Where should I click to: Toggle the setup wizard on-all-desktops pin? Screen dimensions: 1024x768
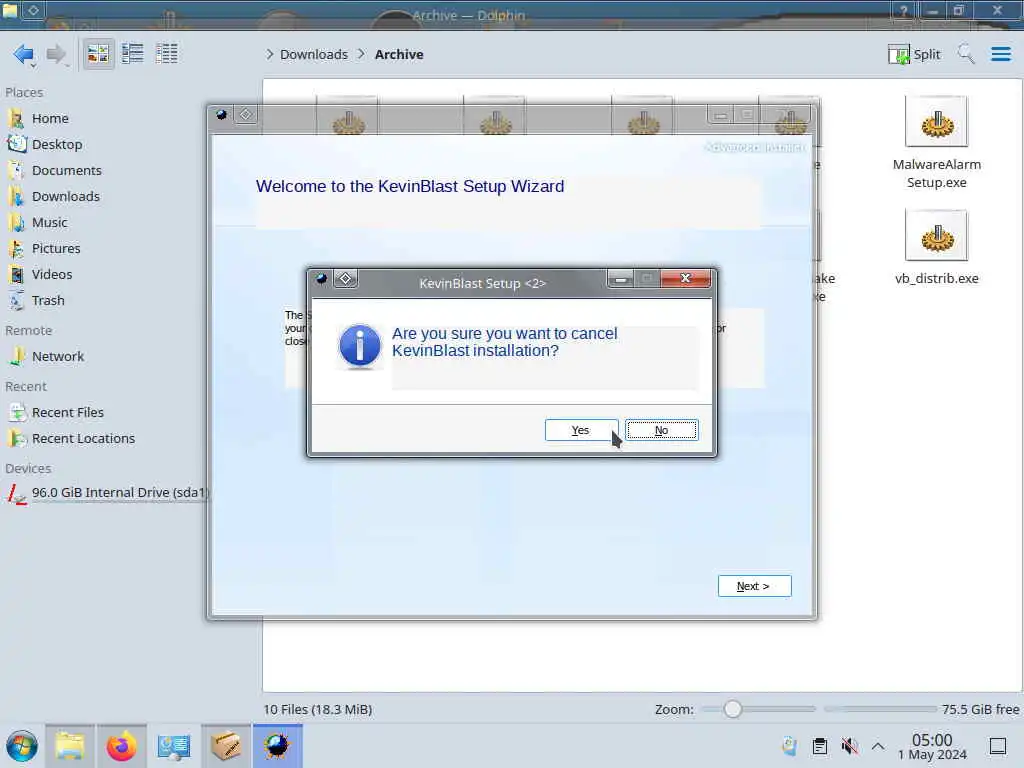[x=246, y=115]
